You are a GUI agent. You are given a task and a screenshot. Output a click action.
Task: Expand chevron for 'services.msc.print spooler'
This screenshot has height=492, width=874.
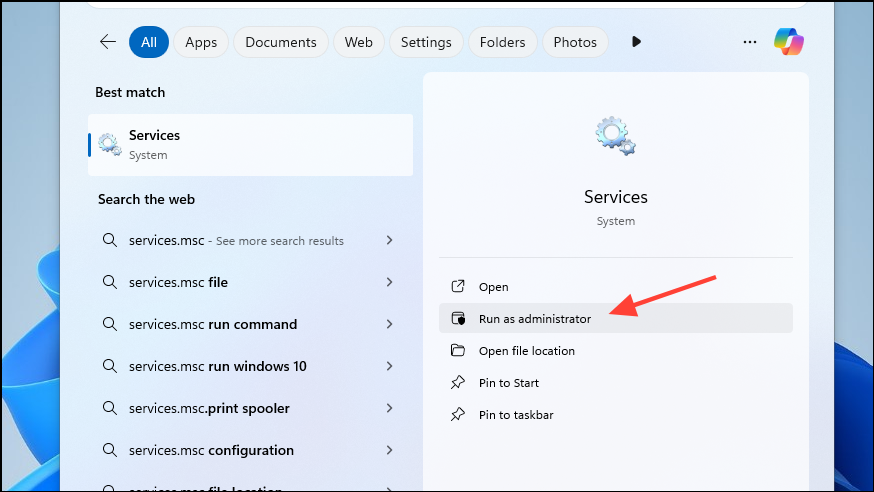pyautogui.click(x=390, y=408)
